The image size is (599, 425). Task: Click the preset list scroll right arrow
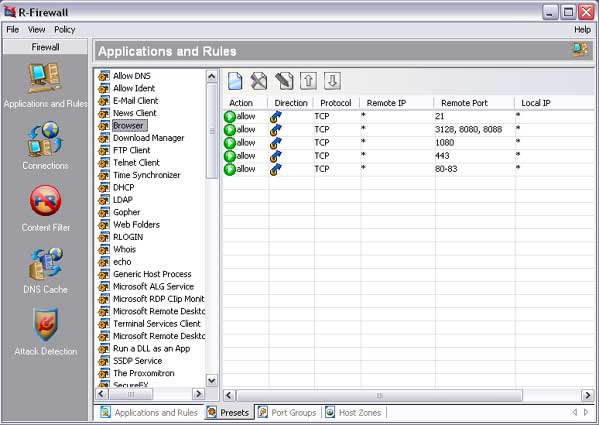coord(198,394)
